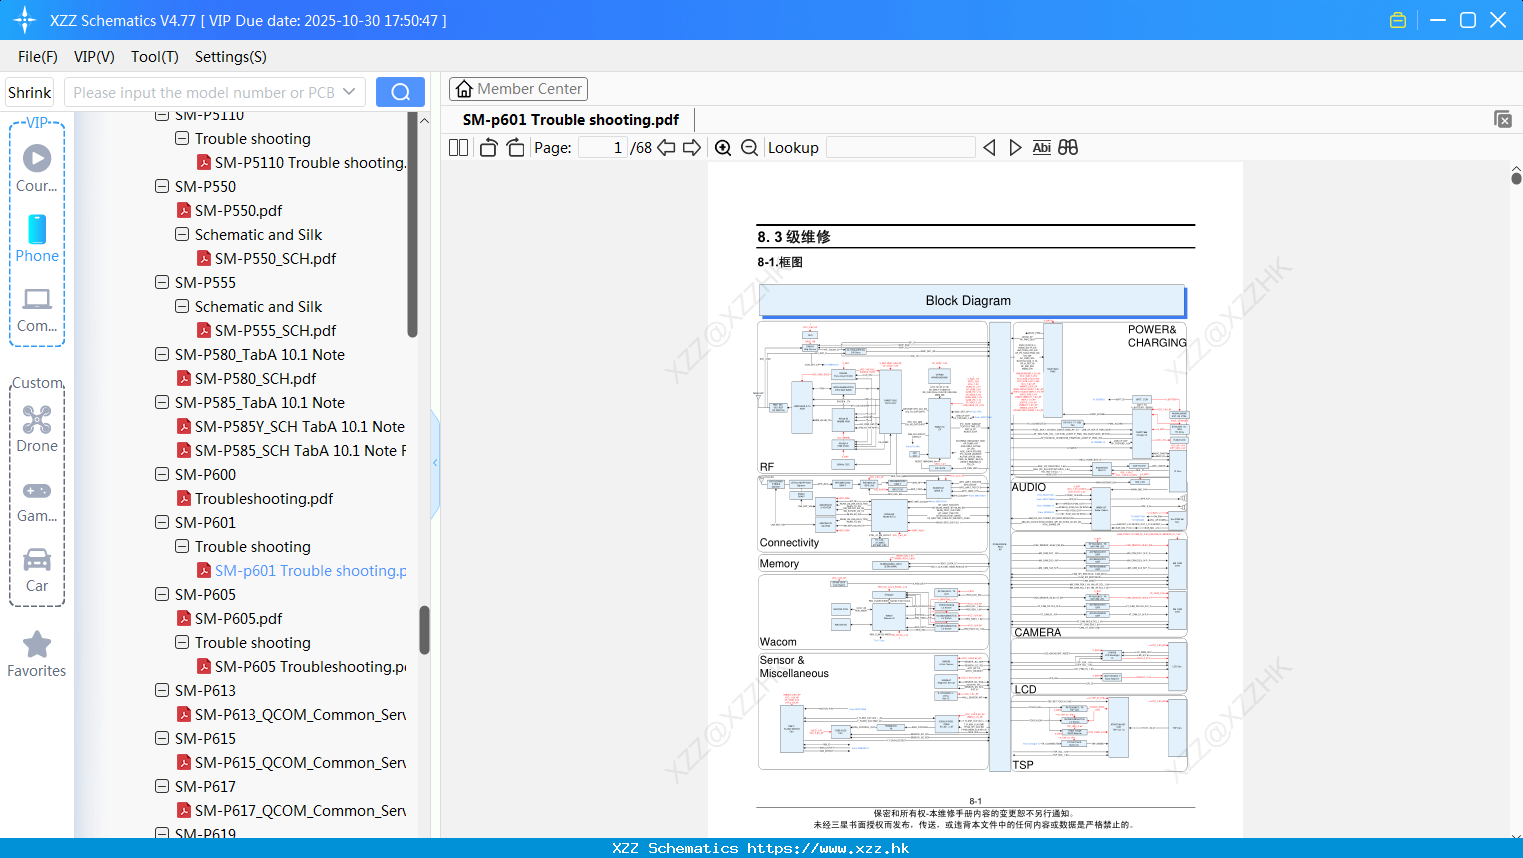1523x858 pixels.
Task: Click the Lookup text field
Action: (901, 147)
